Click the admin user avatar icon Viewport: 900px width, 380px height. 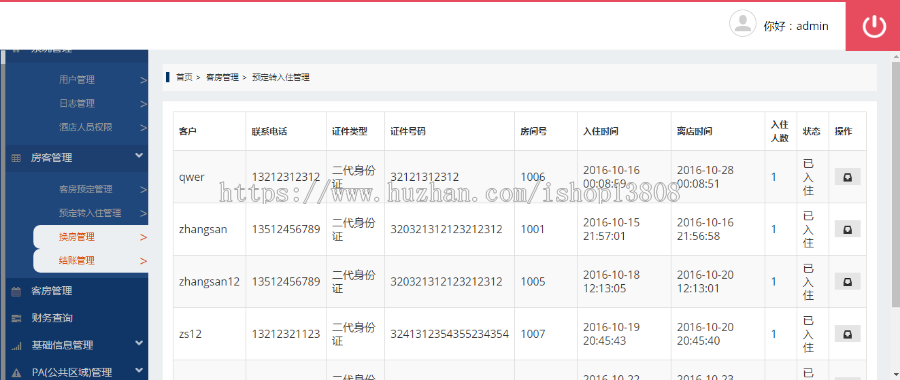tap(742, 24)
